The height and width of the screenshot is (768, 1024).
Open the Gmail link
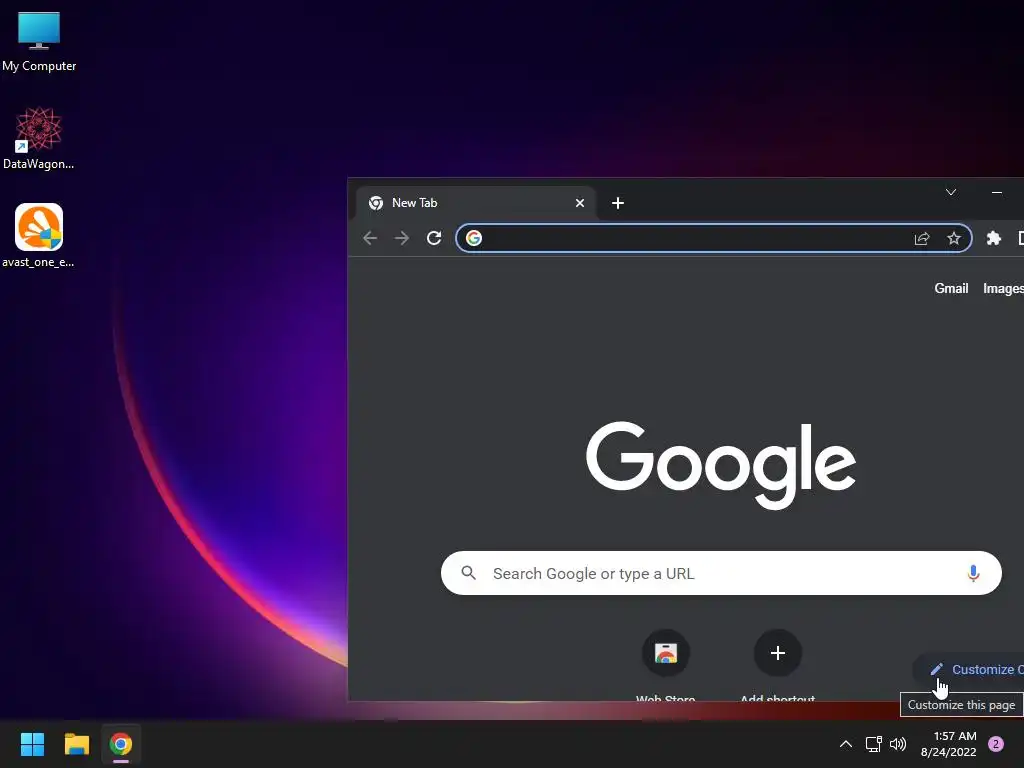[951, 289]
